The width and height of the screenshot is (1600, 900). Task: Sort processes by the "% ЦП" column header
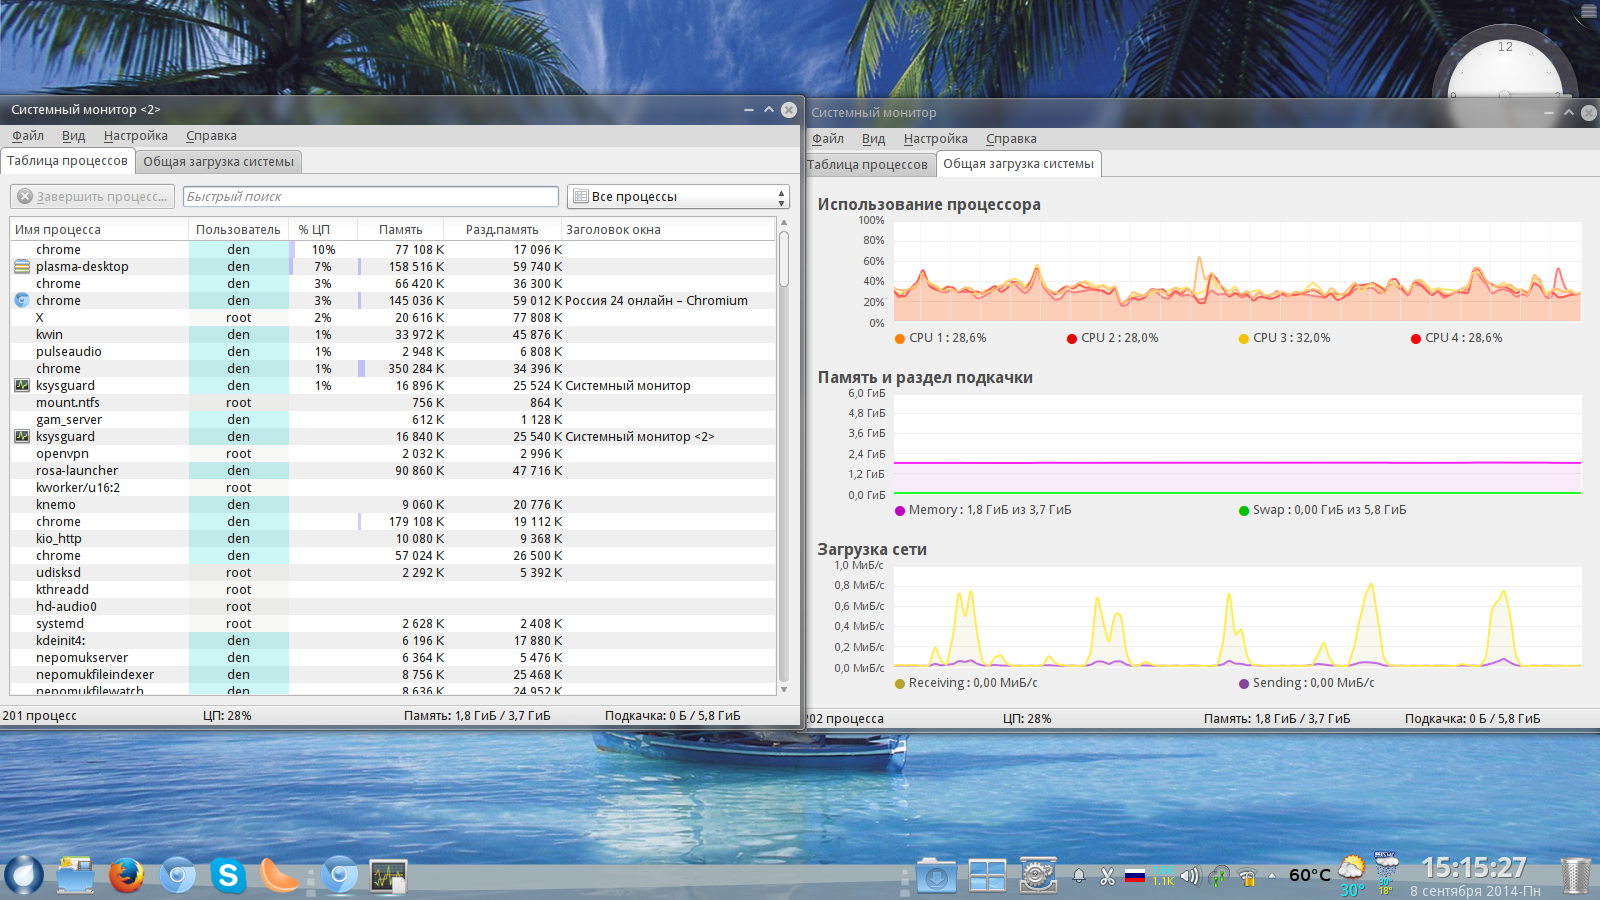(x=314, y=230)
